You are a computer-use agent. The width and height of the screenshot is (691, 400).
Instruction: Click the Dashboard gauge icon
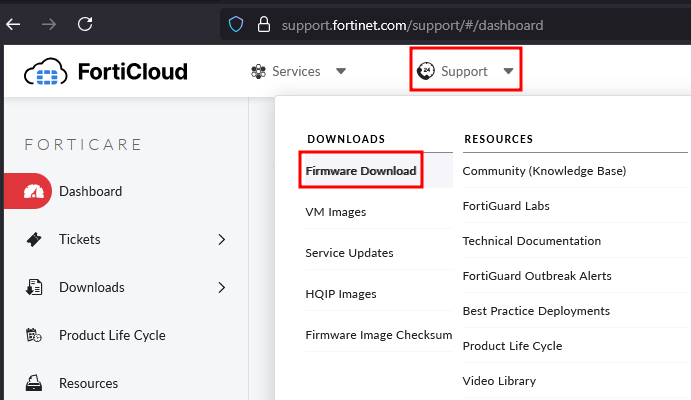coord(34,192)
